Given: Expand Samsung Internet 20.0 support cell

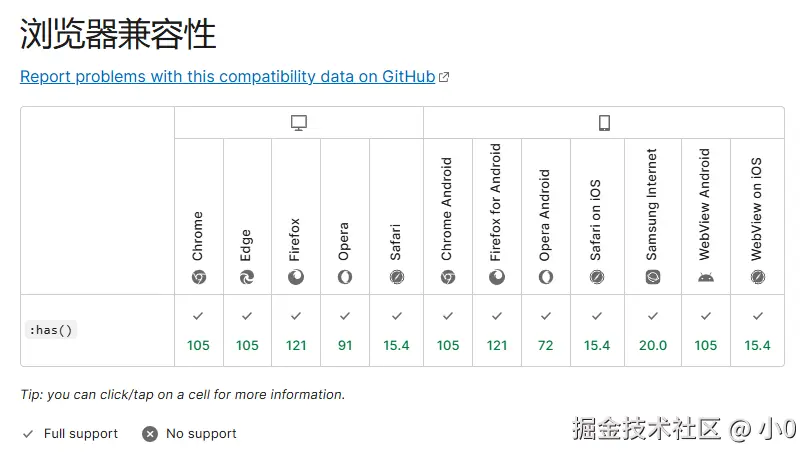Looking at the screenshot, I should (653, 331).
